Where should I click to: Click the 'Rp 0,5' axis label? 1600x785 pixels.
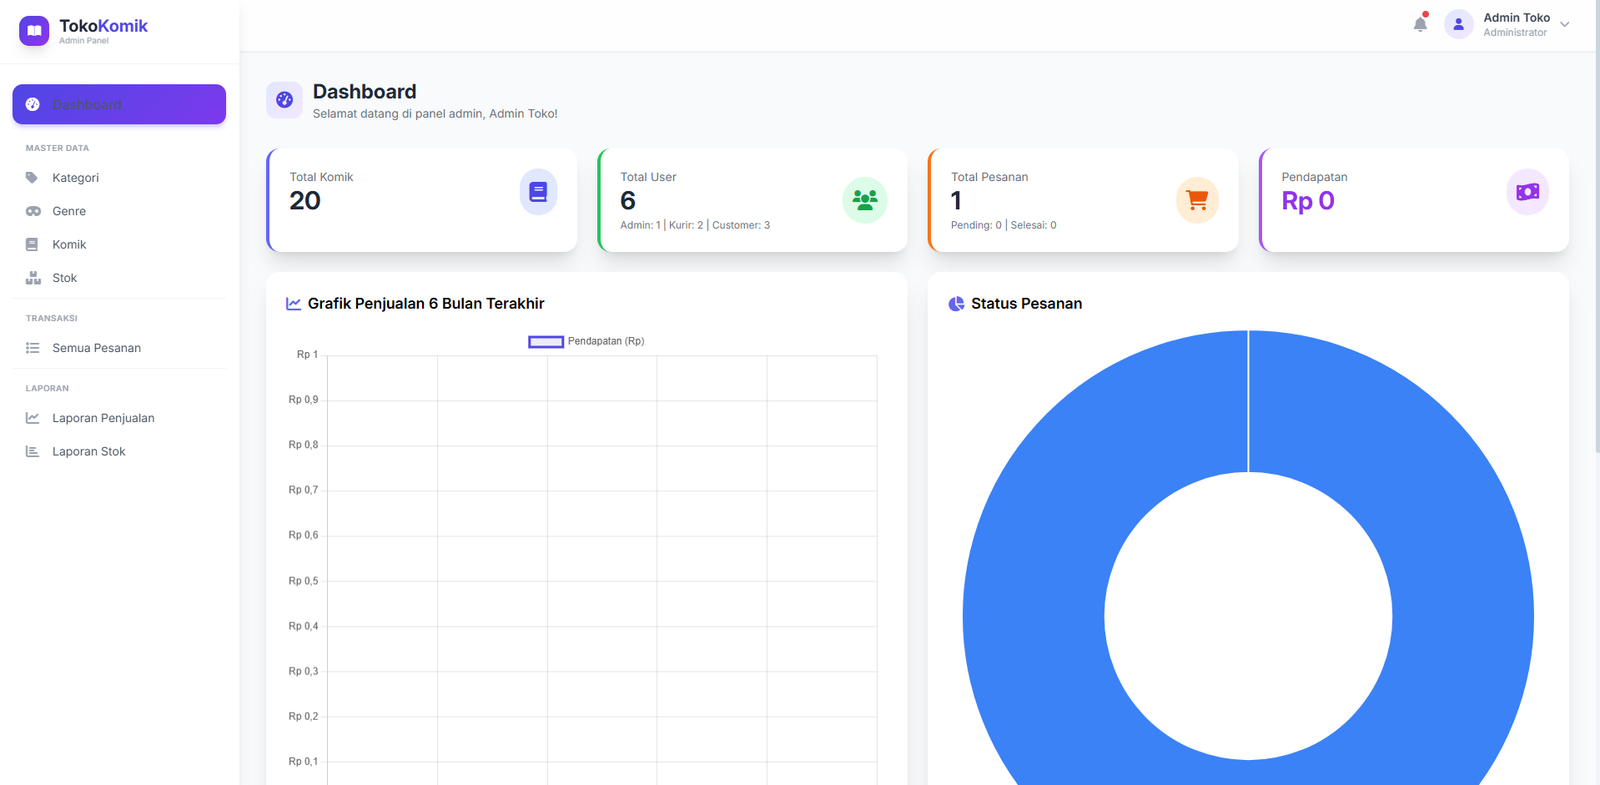tap(303, 581)
